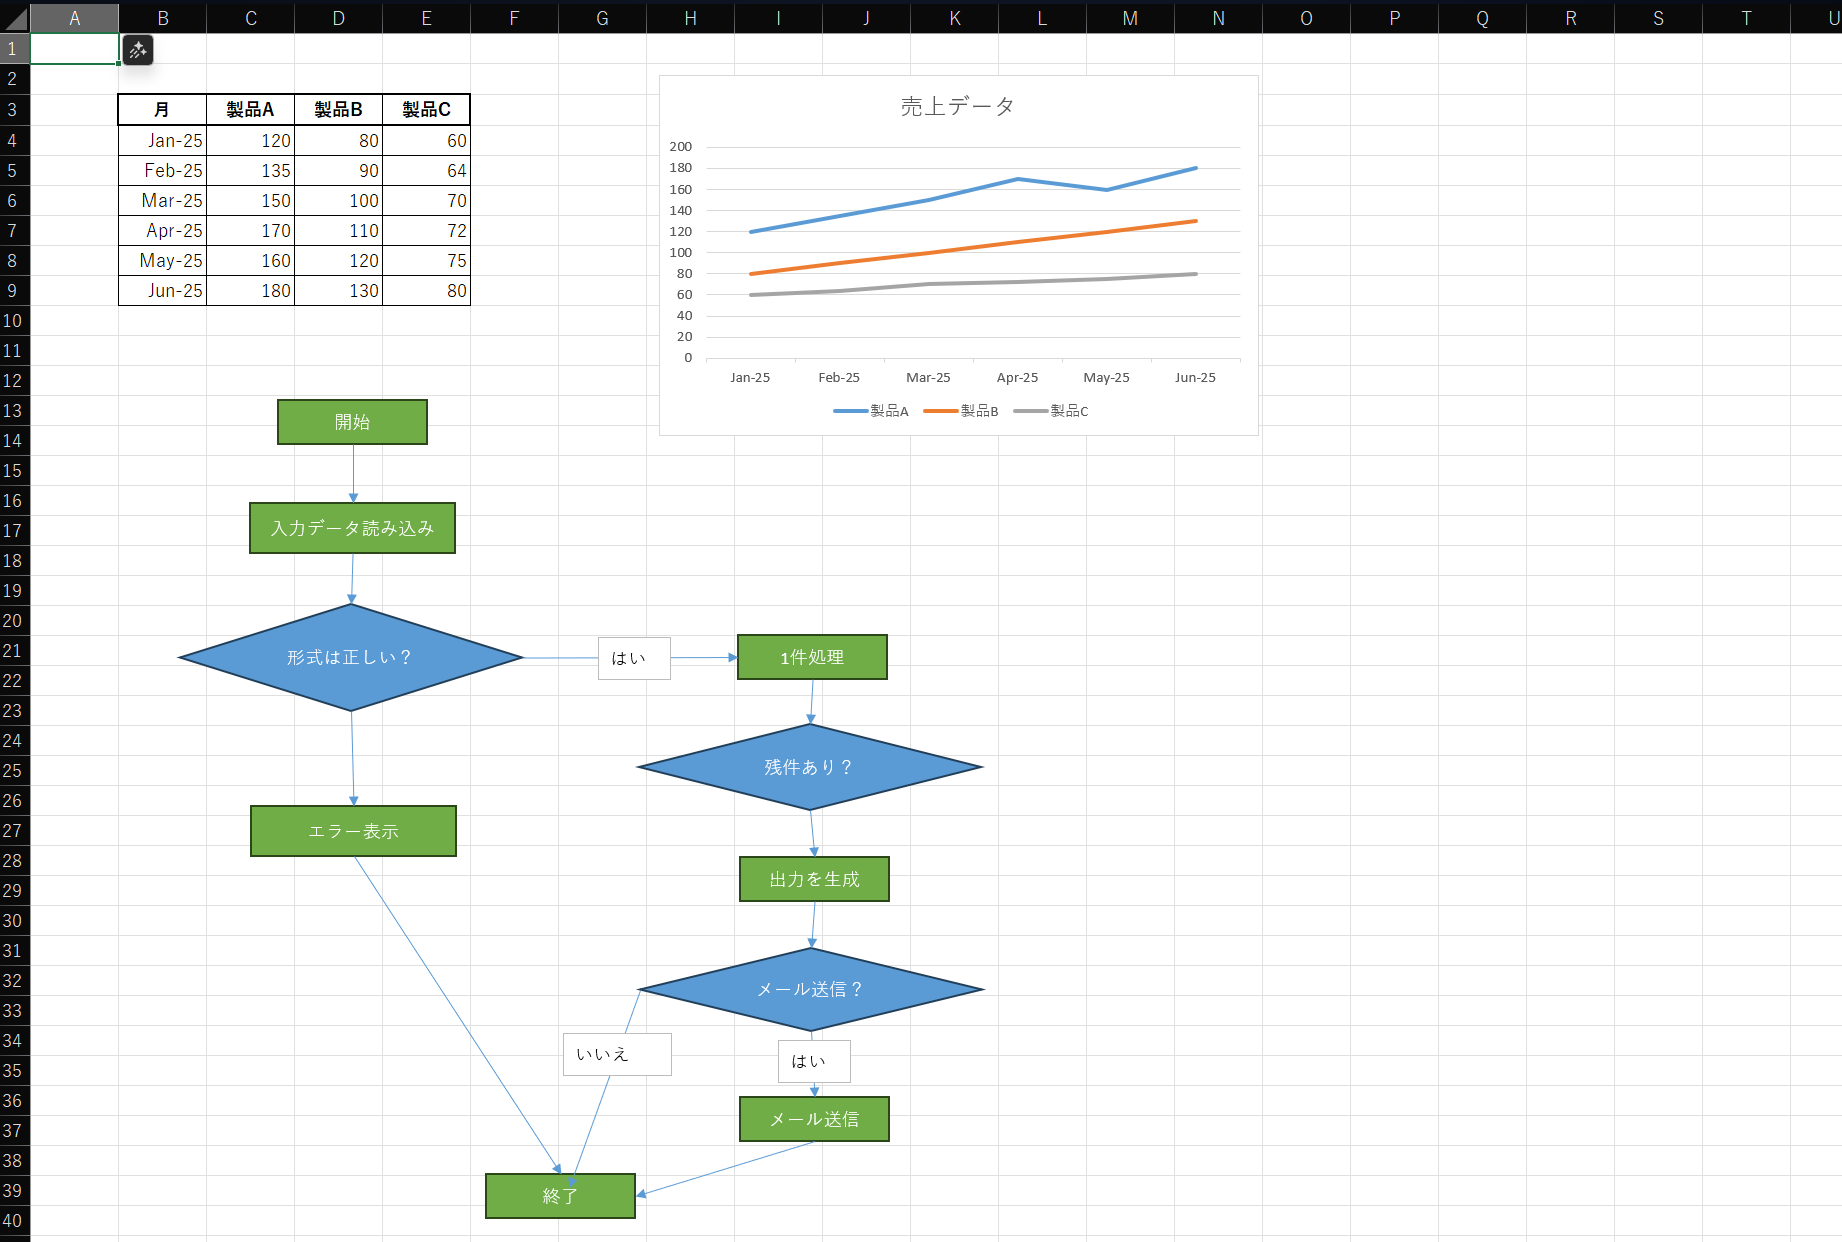Click the はい label near 1件処理

click(x=633, y=657)
